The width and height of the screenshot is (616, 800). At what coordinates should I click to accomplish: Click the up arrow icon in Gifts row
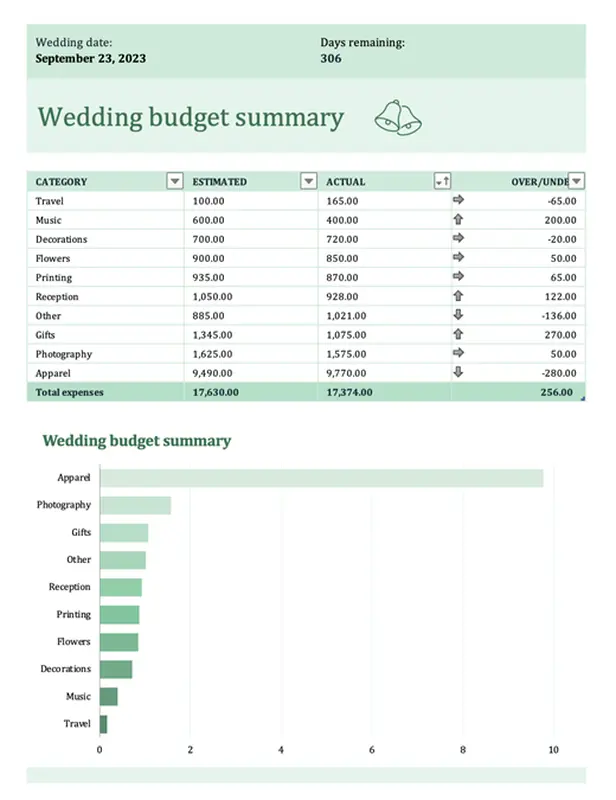click(459, 334)
